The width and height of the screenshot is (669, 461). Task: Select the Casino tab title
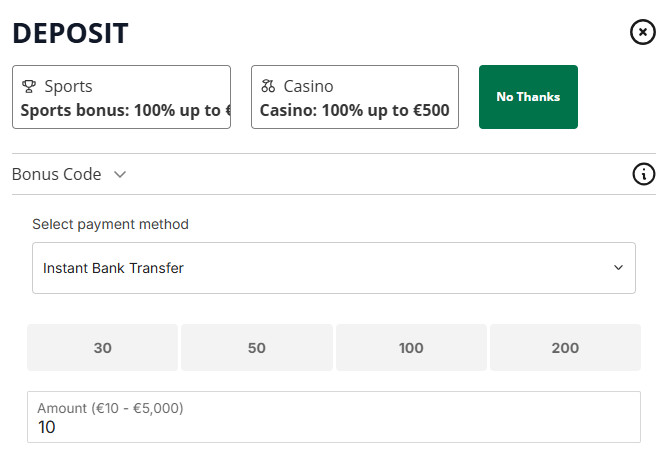click(308, 86)
